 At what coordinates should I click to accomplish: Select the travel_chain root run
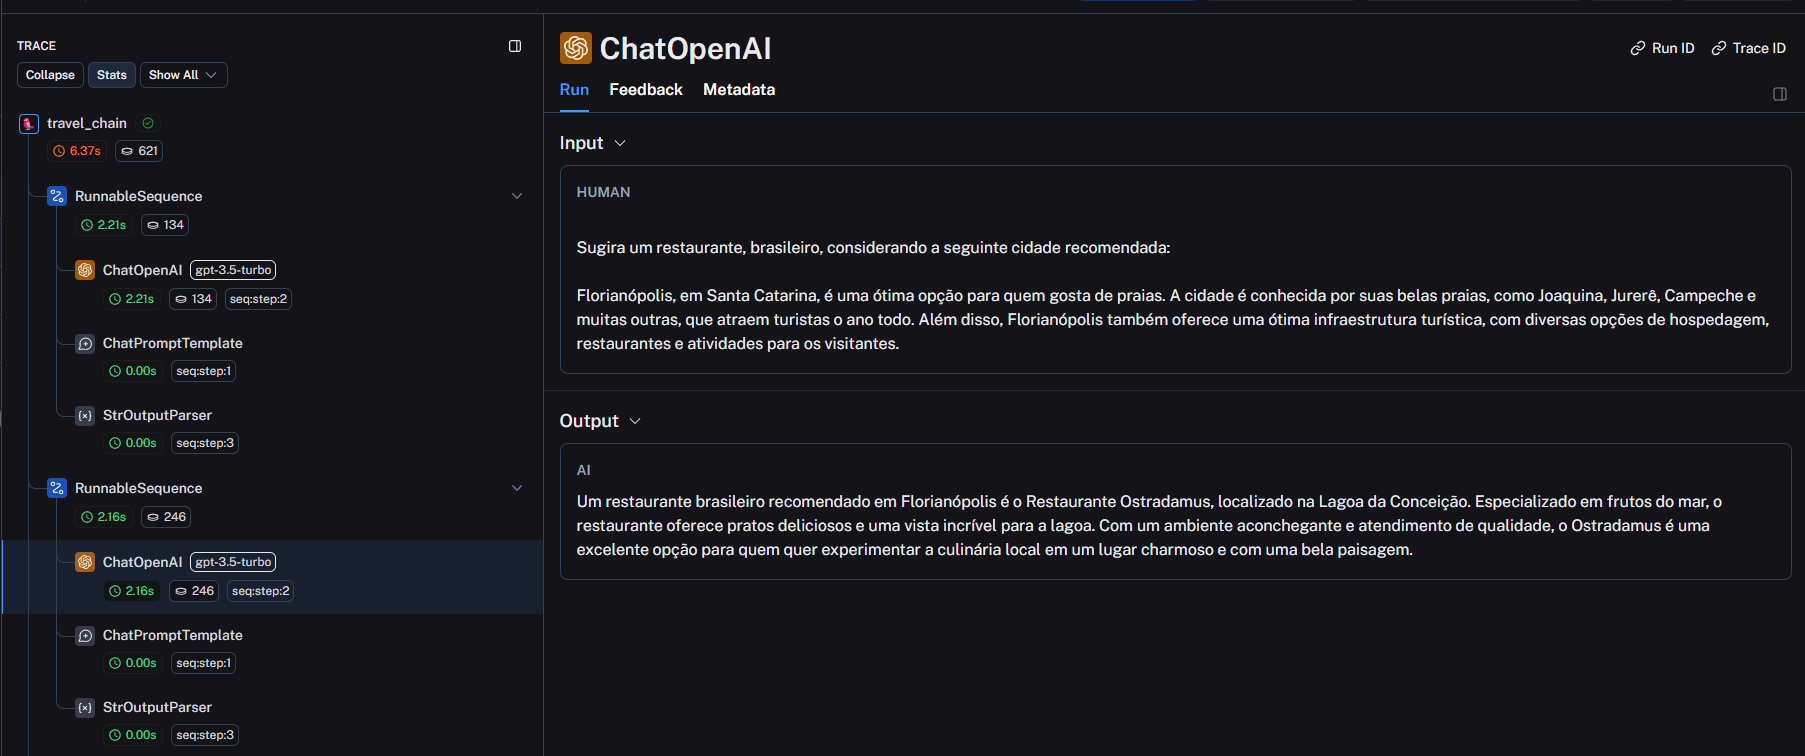pos(86,123)
